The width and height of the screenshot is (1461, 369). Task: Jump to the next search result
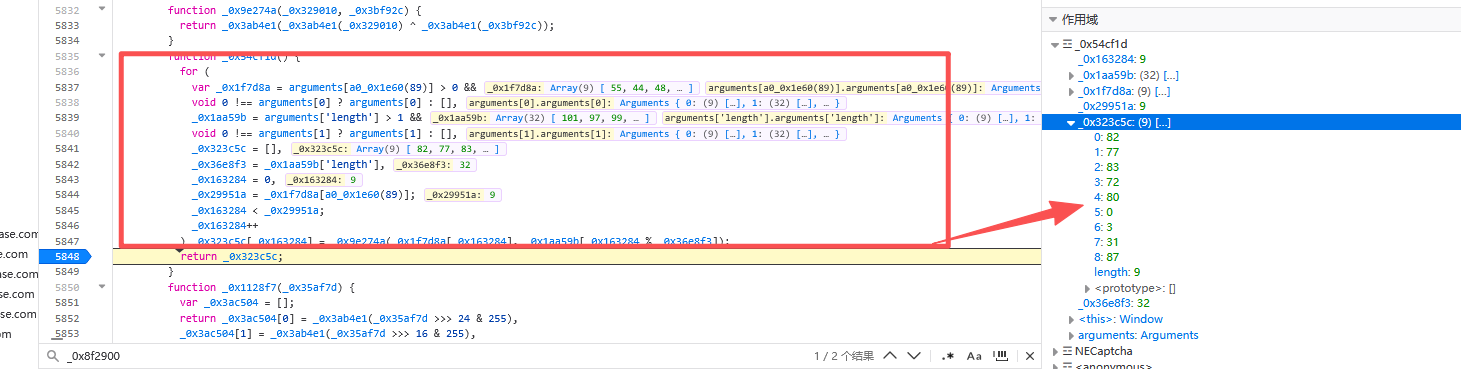[x=913, y=355]
